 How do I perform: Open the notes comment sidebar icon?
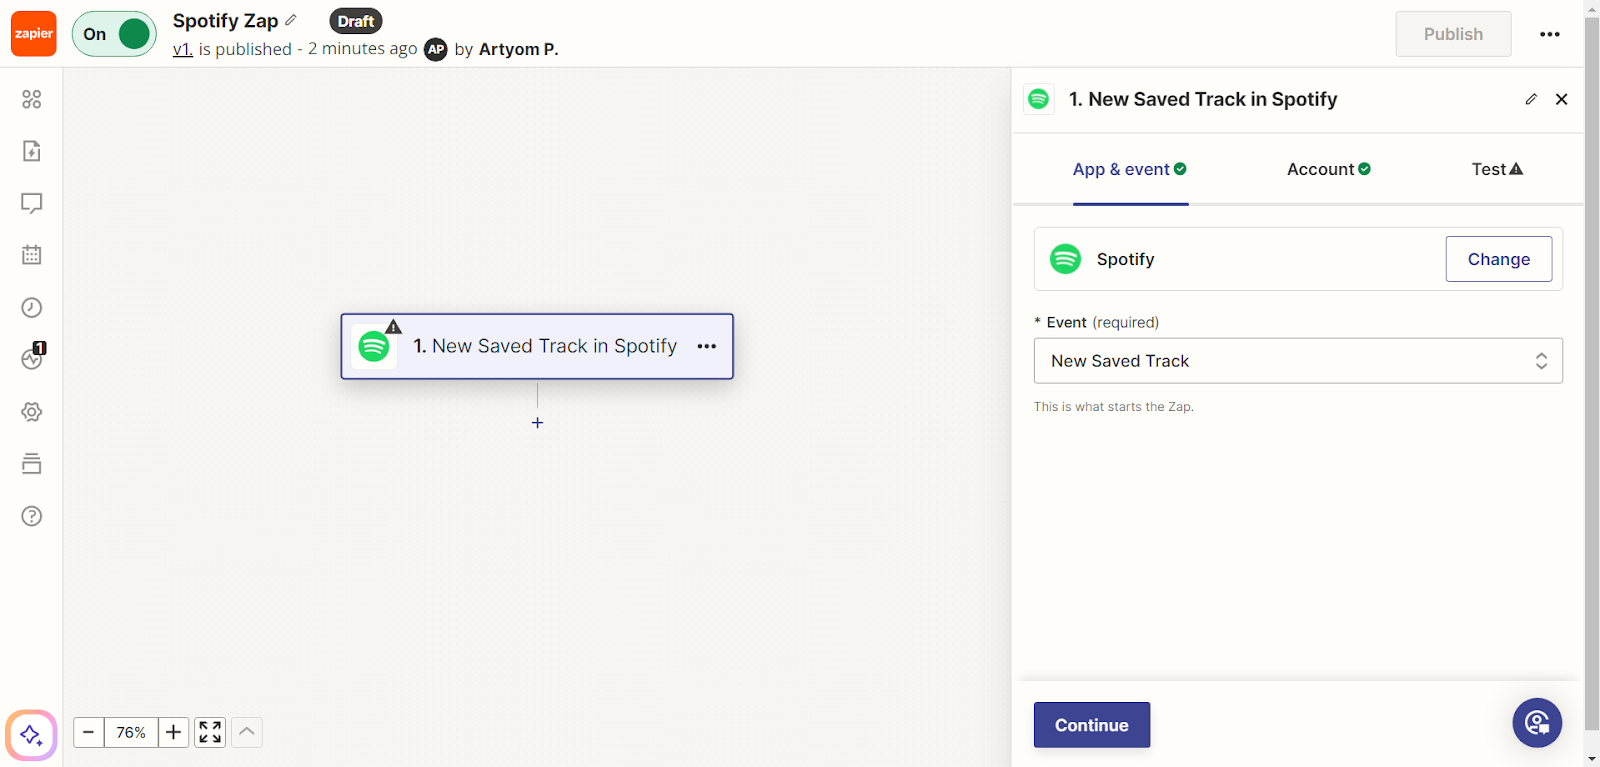pyautogui.click(x=32, y=203)
